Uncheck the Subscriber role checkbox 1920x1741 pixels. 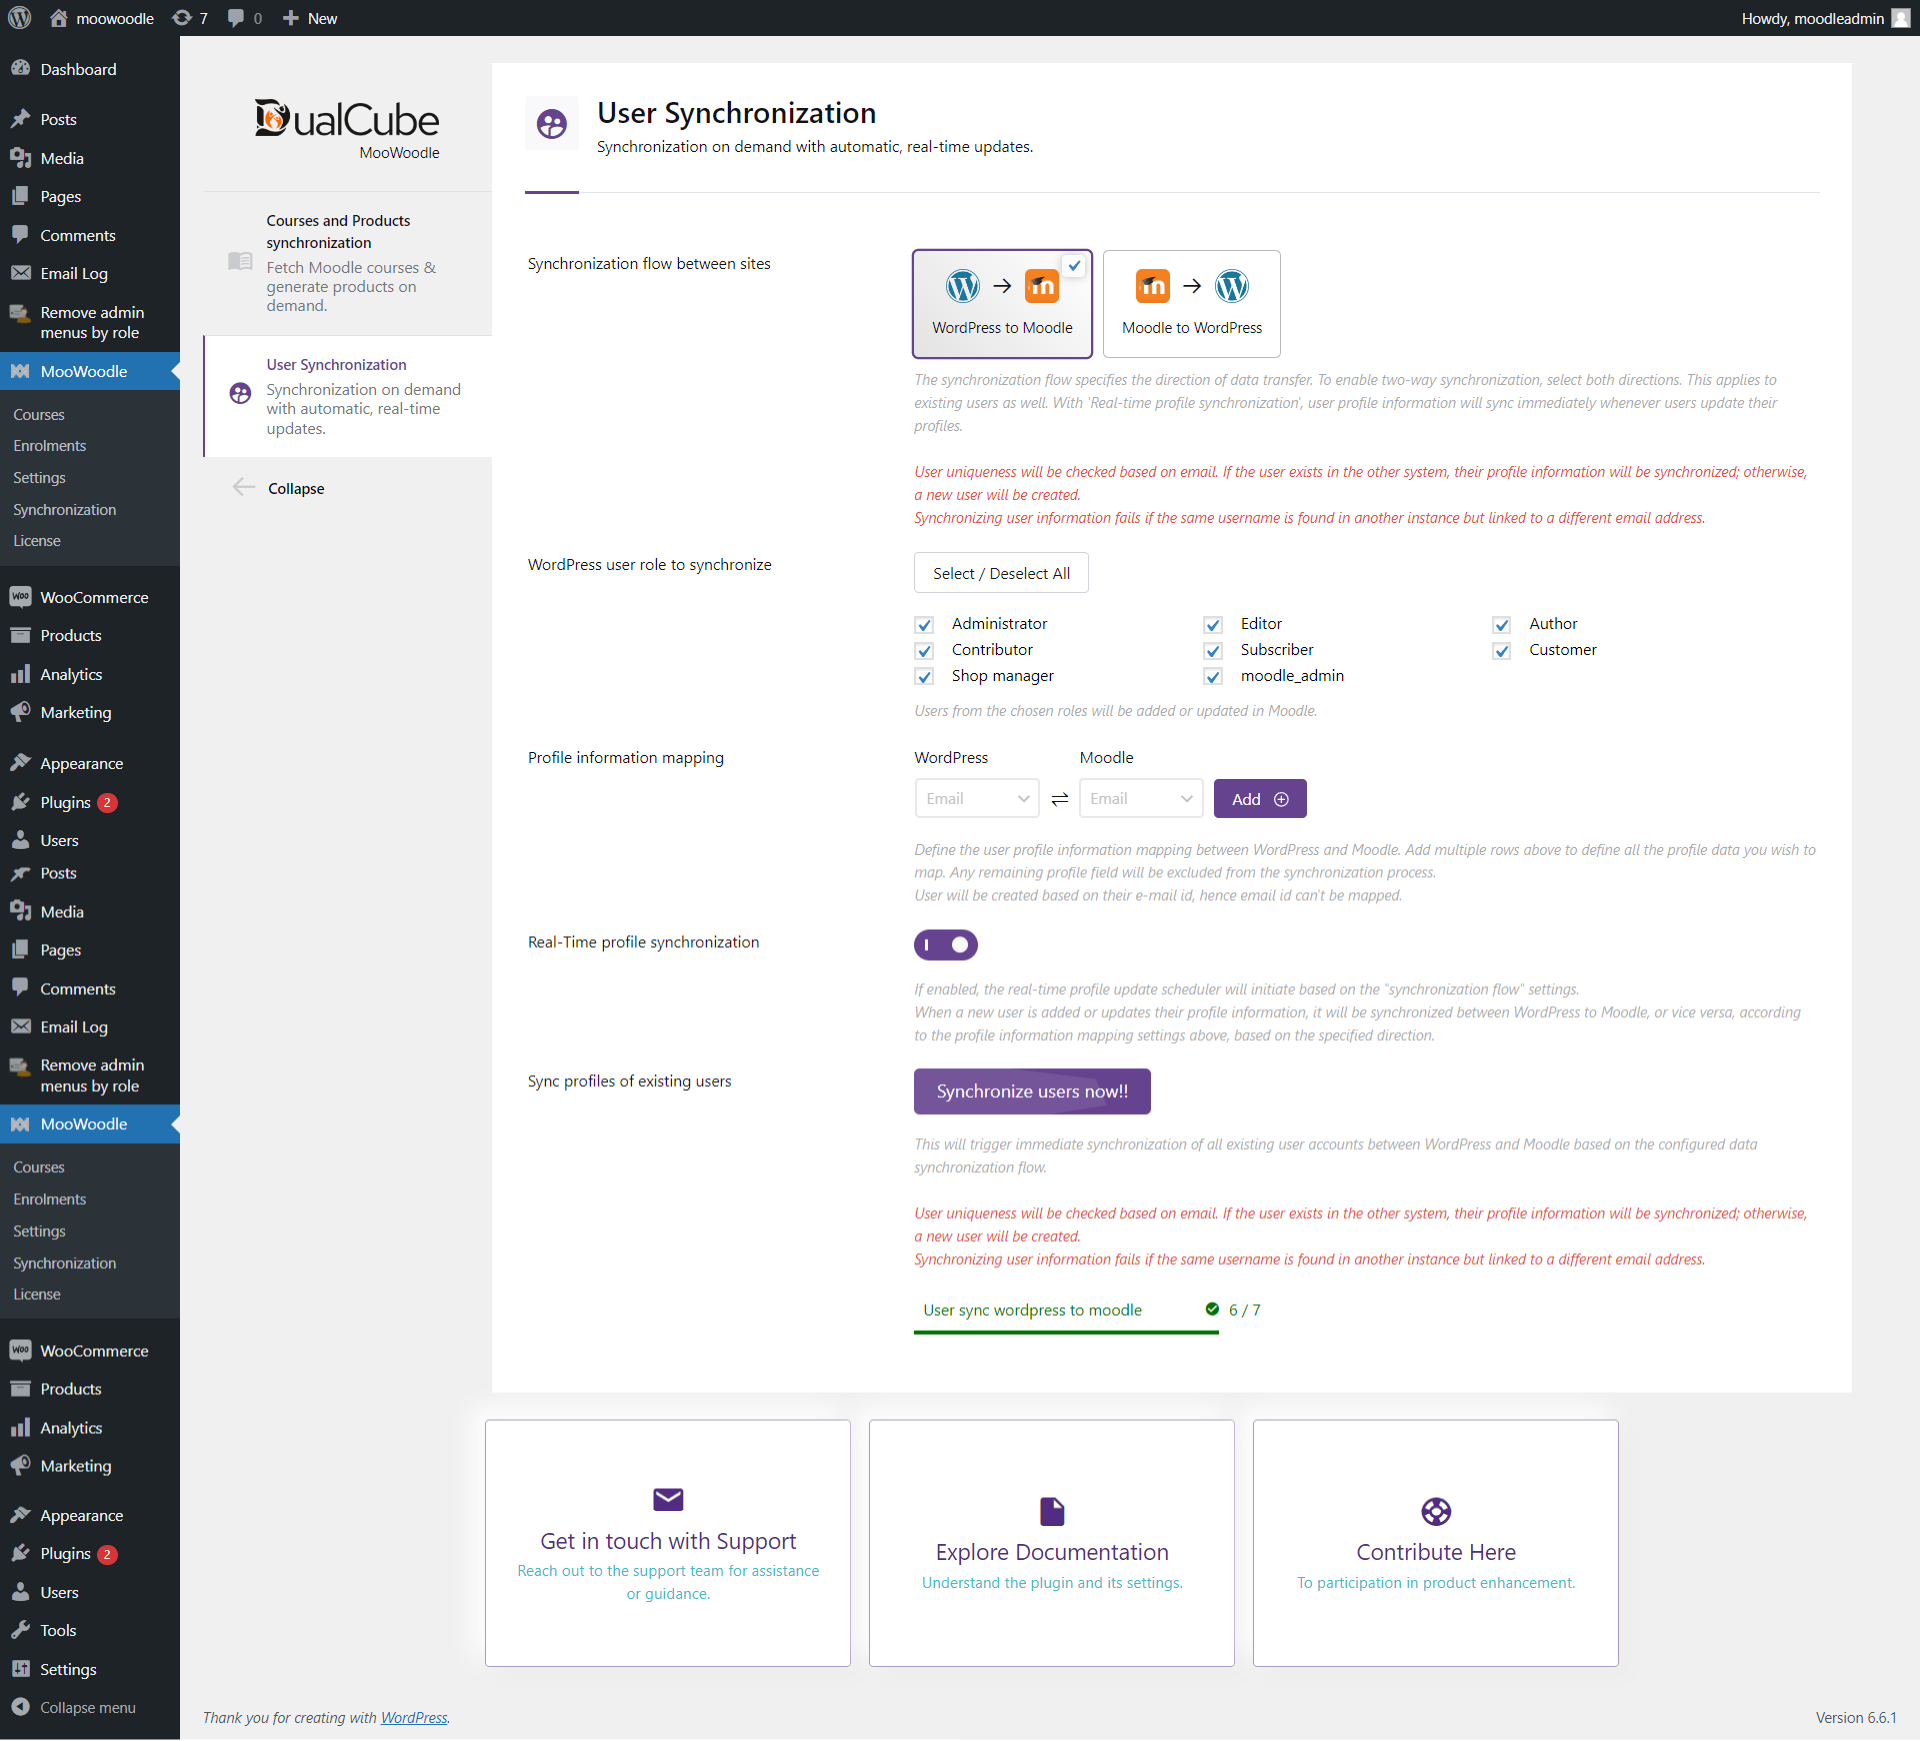tap(1213, 651)
